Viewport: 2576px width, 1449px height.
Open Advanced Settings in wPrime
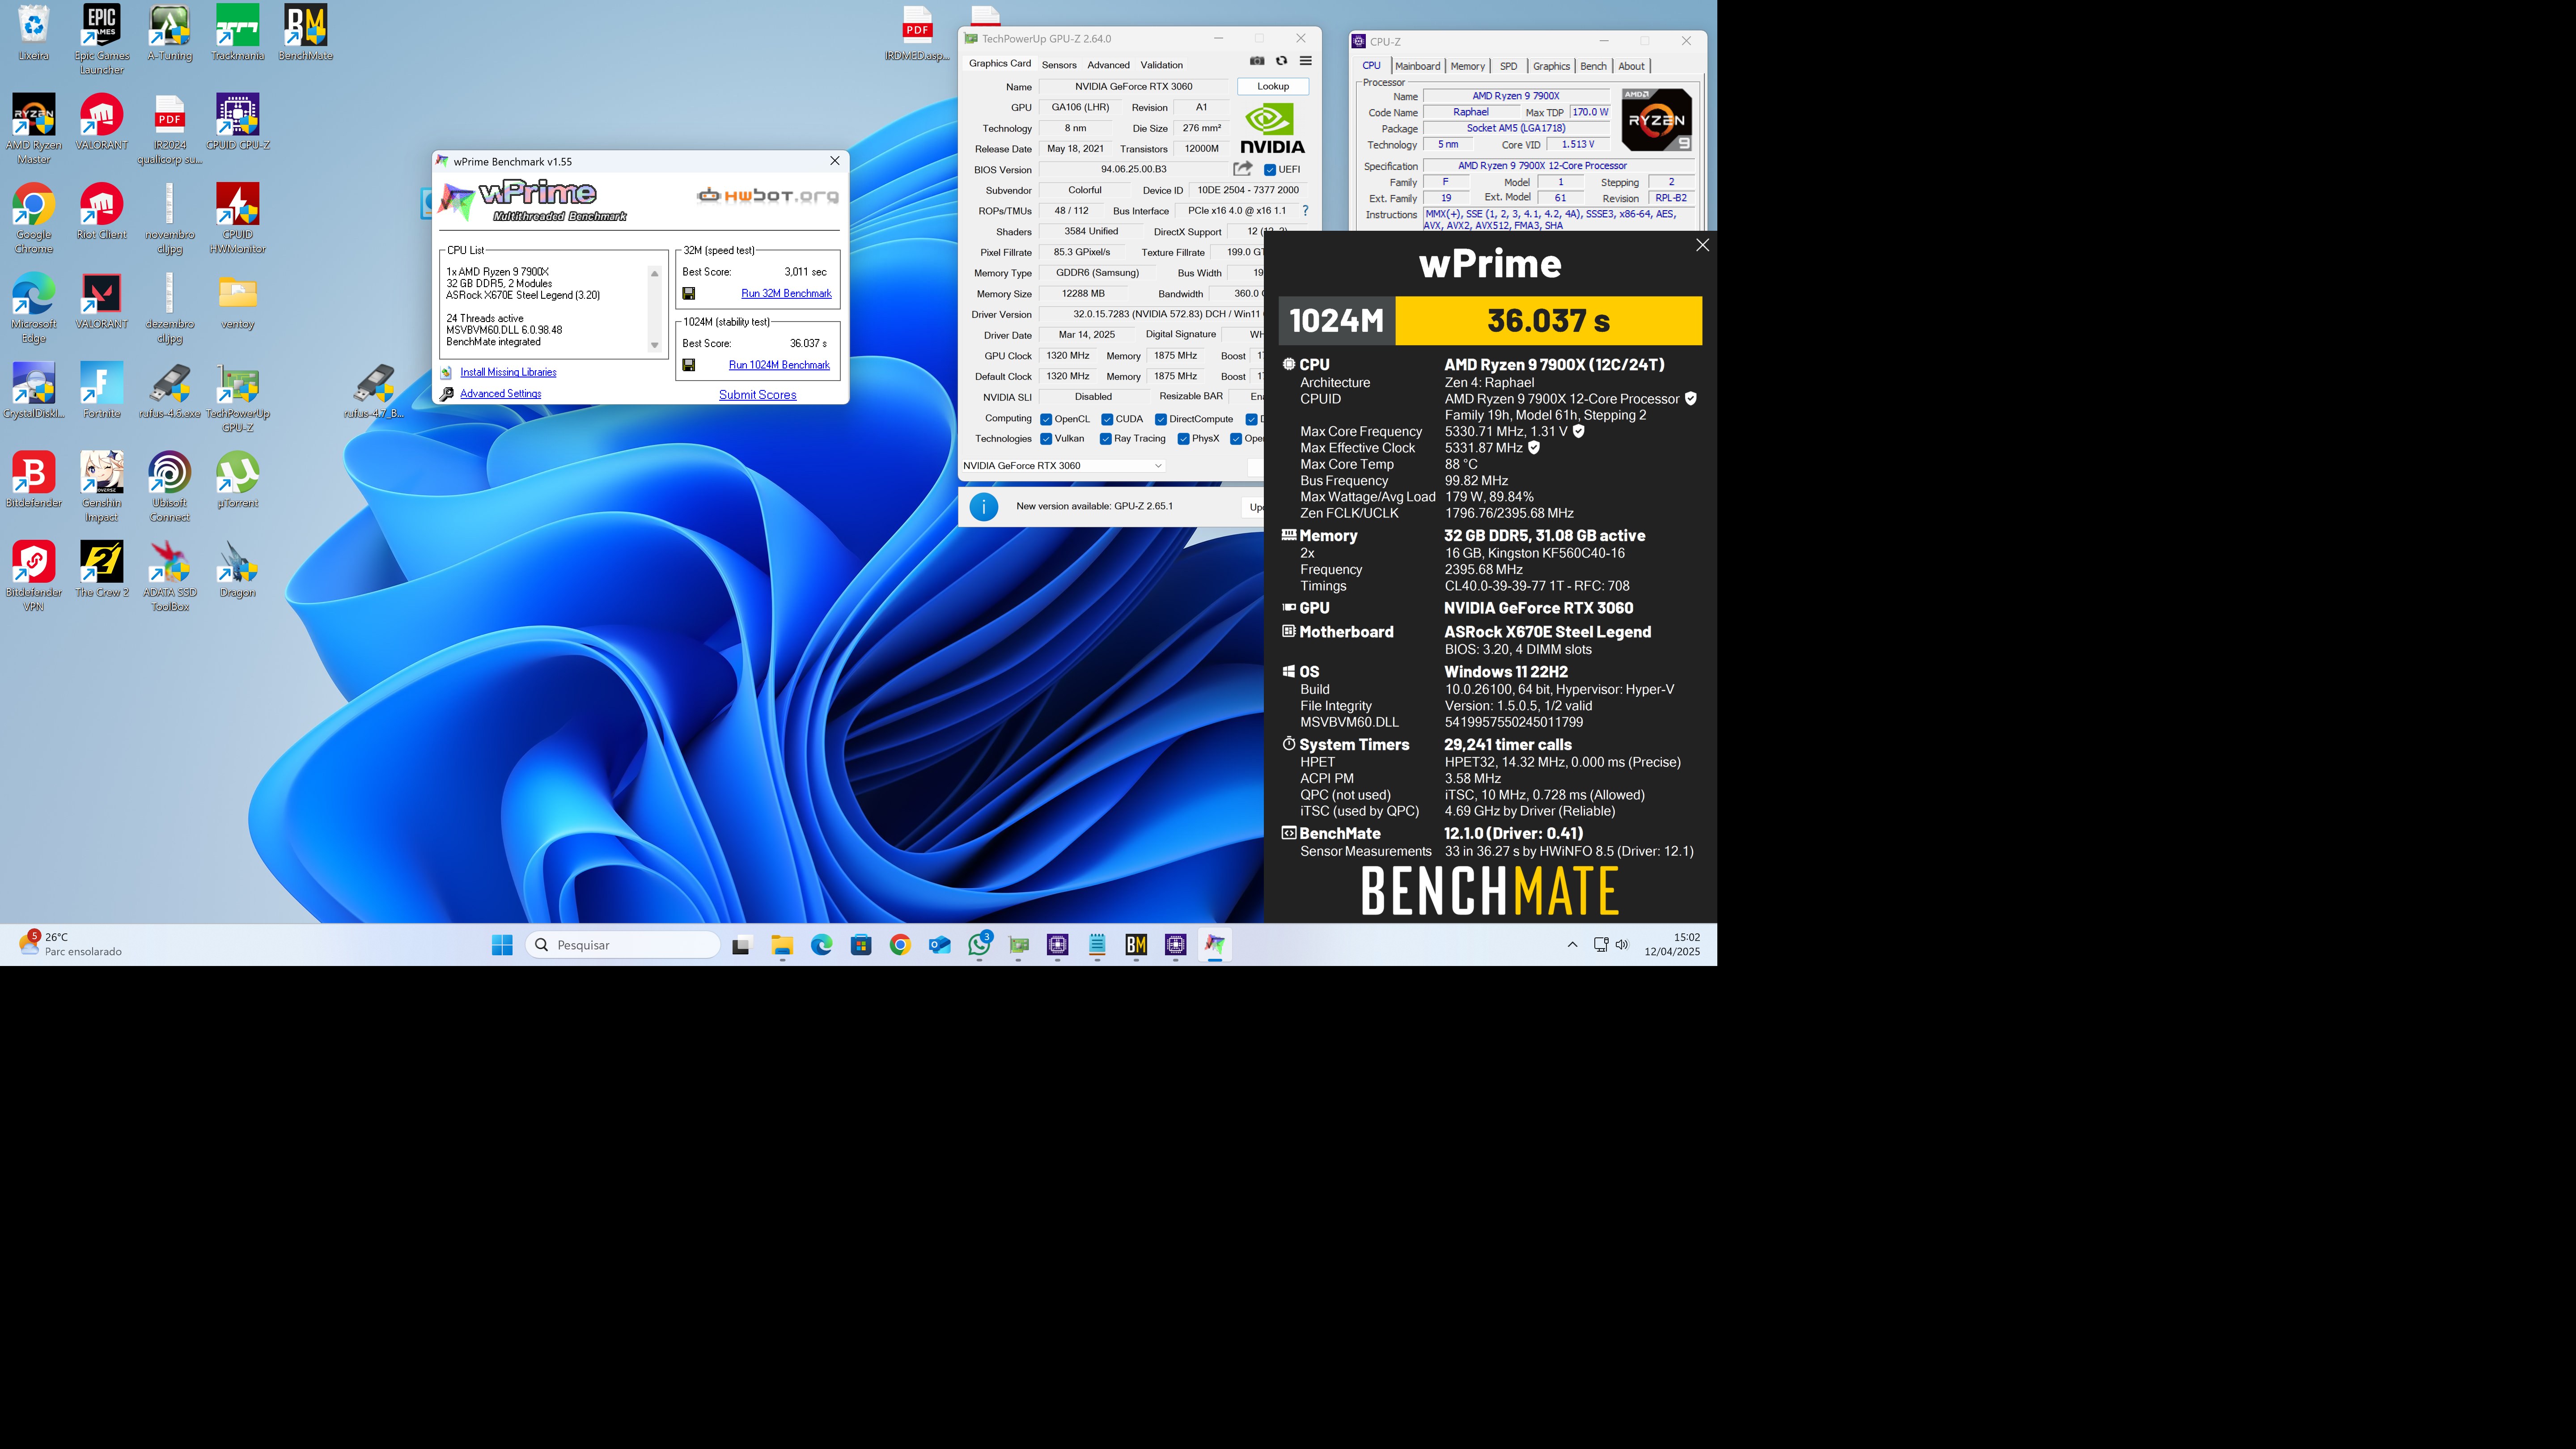[500, 394]
